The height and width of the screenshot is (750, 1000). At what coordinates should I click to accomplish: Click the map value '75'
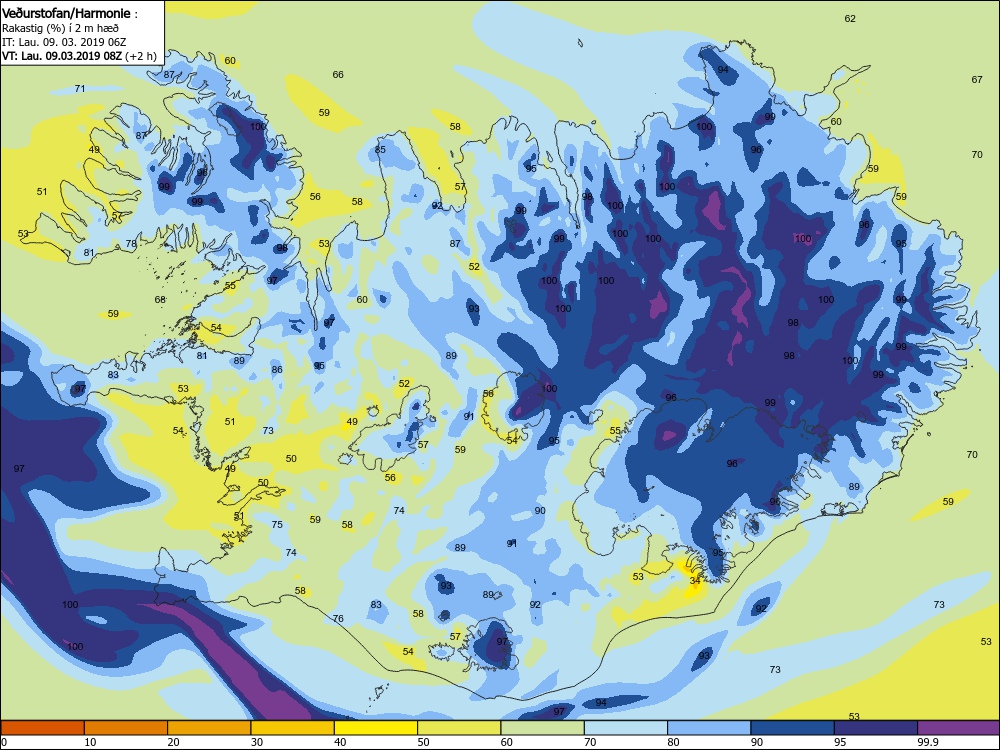coord(277,524)
